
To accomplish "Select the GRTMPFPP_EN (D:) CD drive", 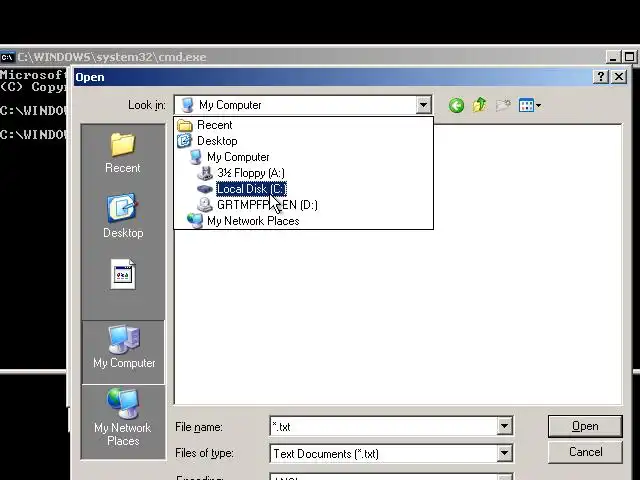I will [267, 205].
